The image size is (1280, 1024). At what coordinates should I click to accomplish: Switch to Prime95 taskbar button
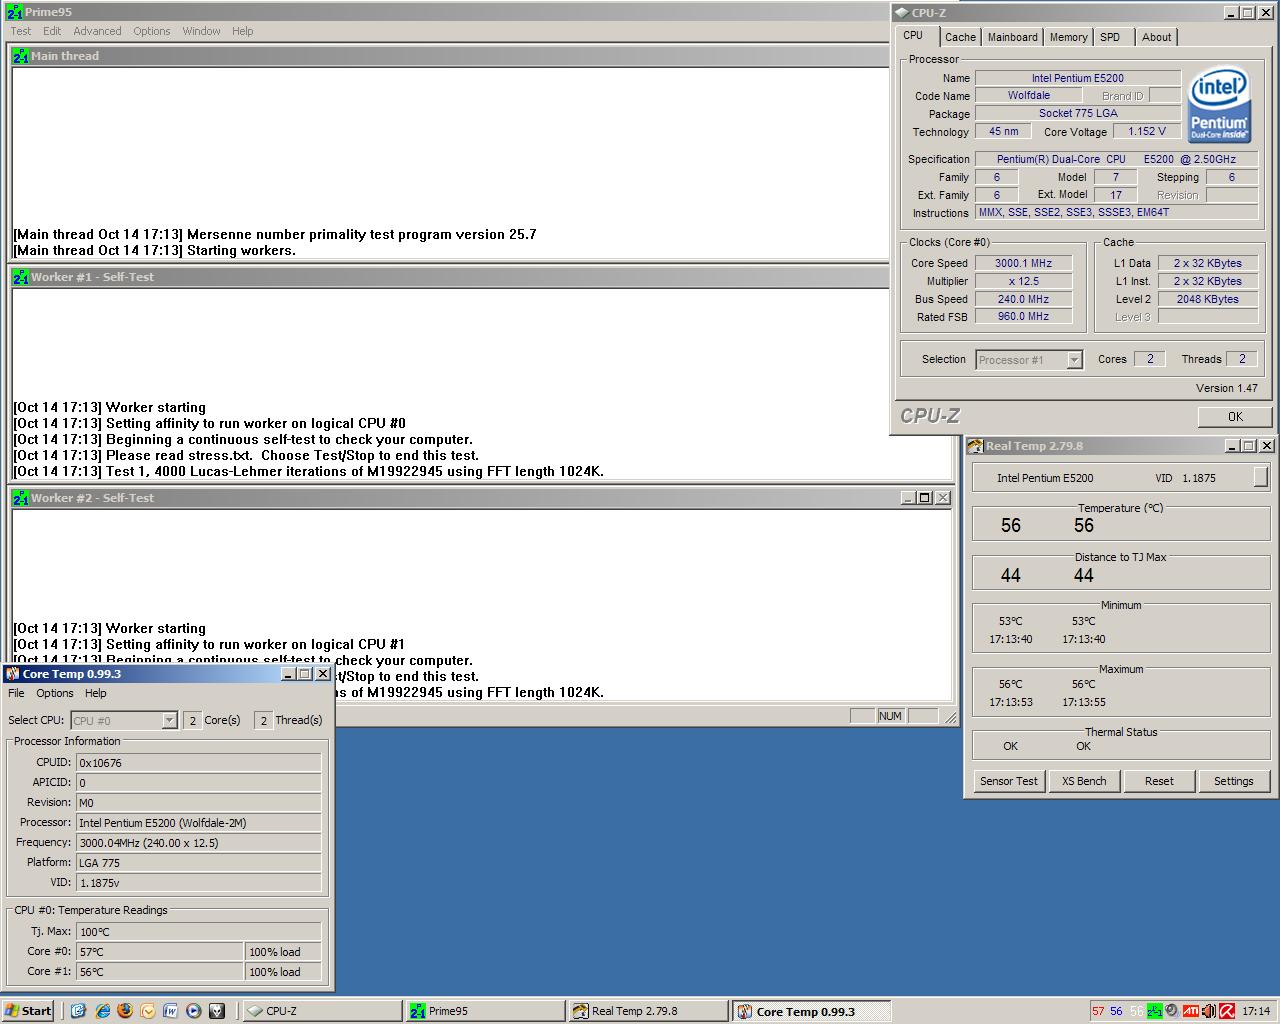point(485,1011)
